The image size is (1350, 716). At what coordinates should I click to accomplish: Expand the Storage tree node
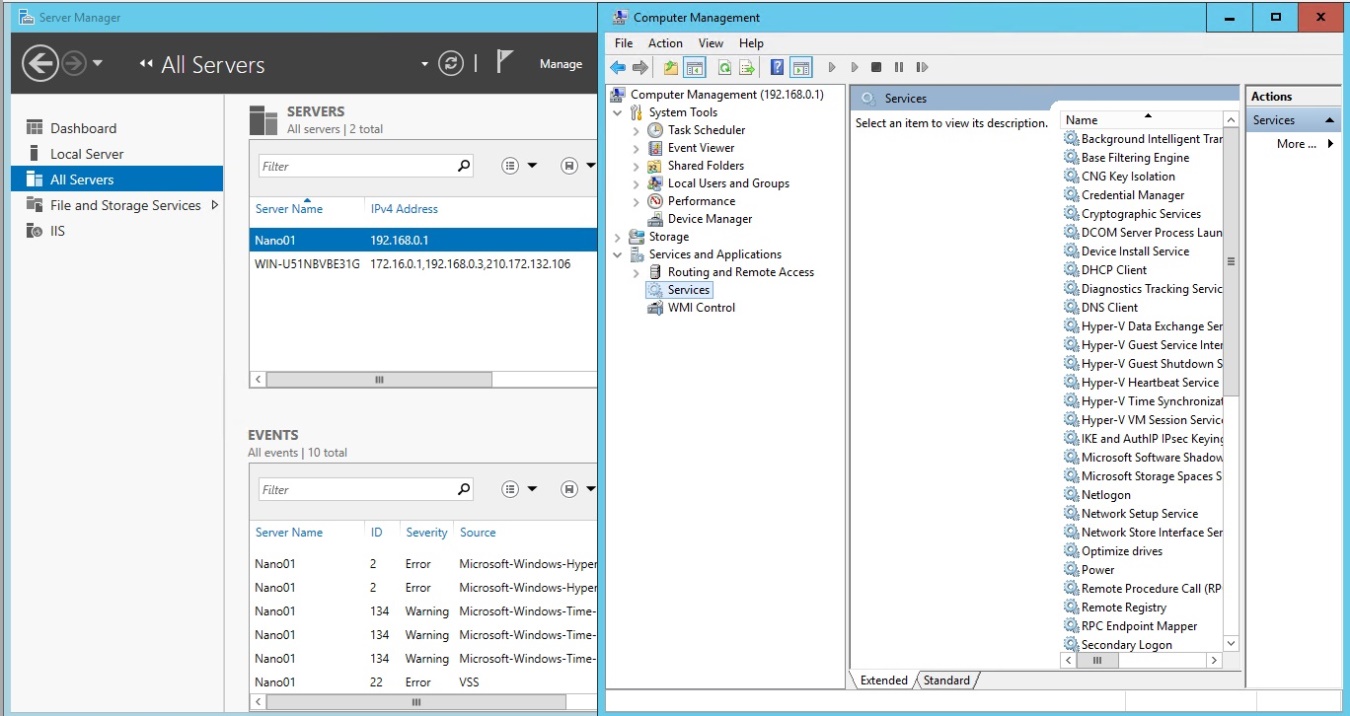pos(618,237)
